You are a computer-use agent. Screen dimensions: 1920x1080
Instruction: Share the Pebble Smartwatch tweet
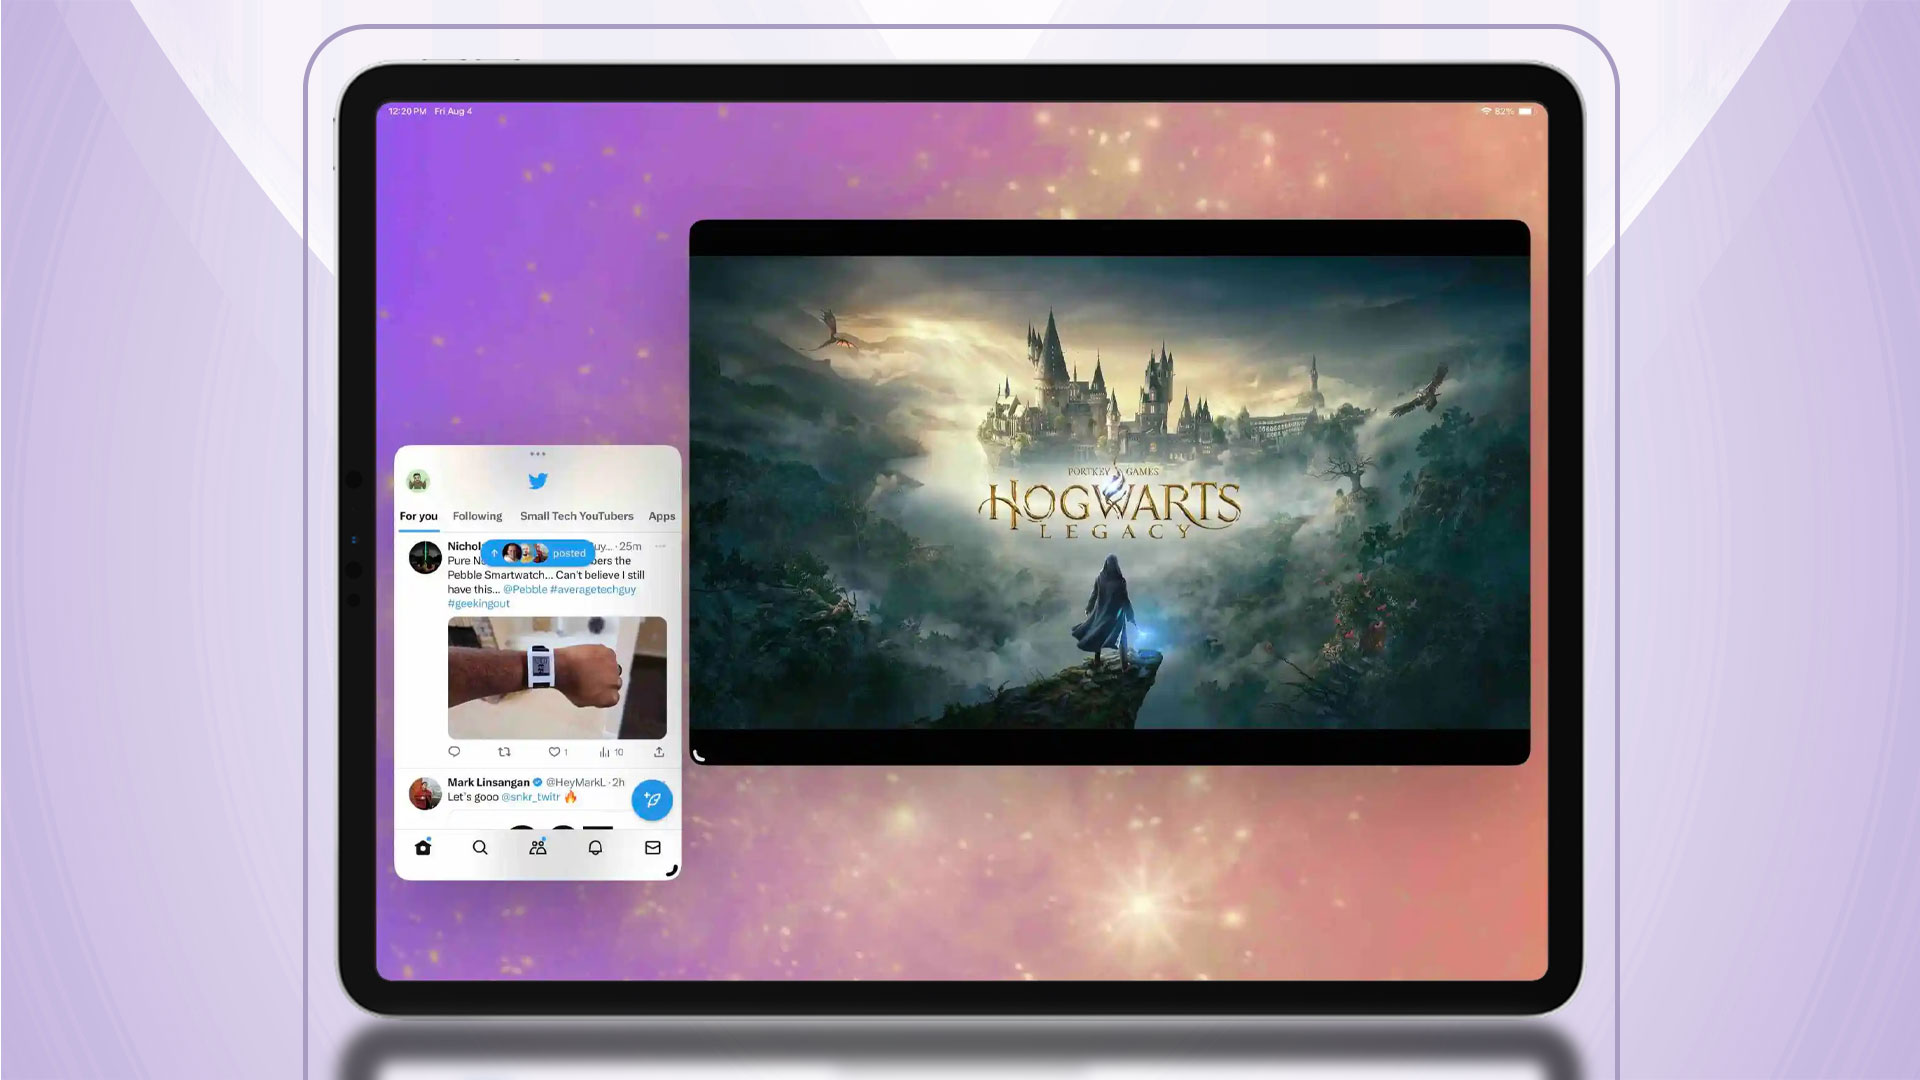coord(659,751)
